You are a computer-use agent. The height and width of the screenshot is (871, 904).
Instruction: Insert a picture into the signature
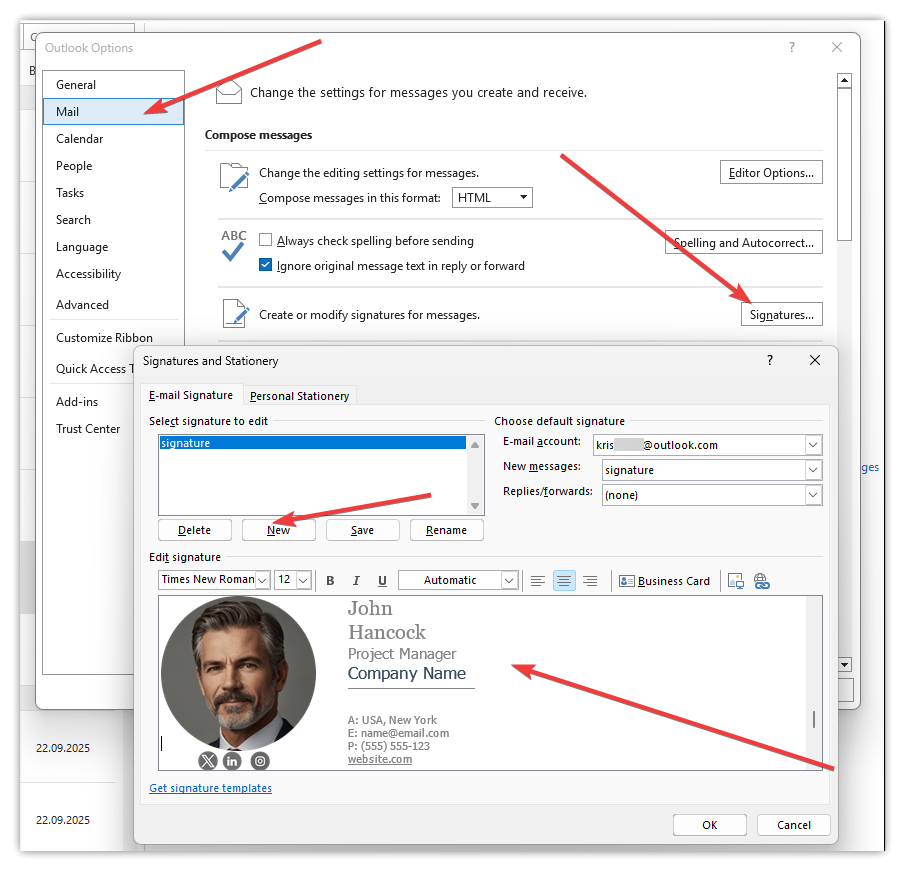736,581
